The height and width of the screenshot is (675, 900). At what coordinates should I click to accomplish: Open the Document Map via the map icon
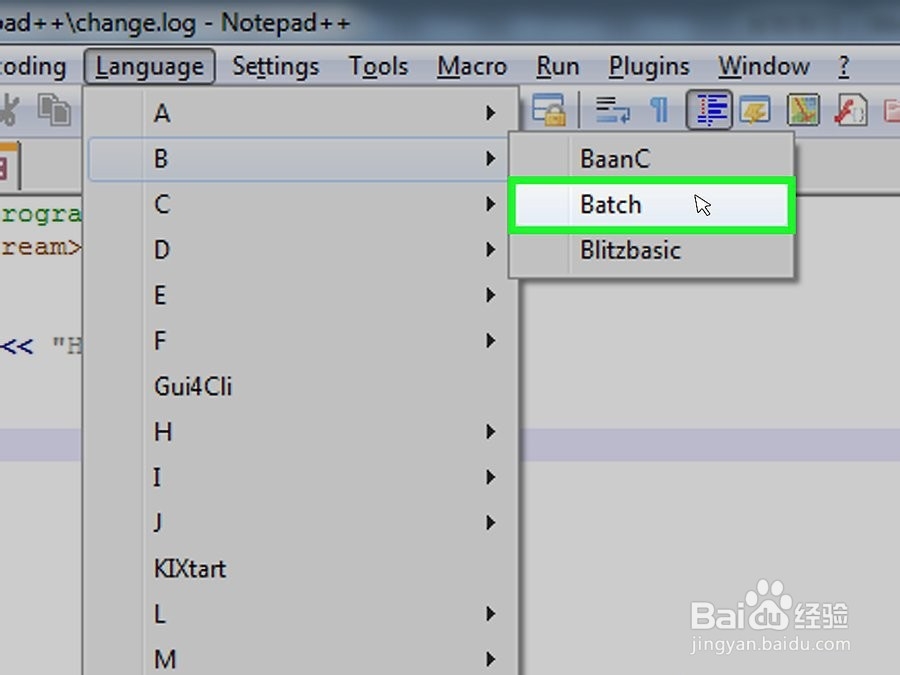(x=803, y=110)
